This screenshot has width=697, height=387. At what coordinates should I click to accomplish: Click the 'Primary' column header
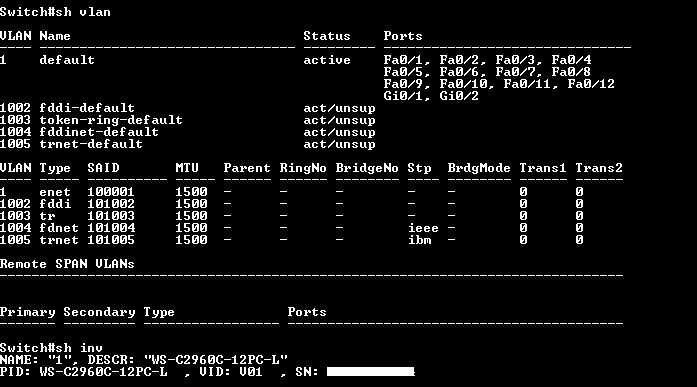click(x=27, y=312)
